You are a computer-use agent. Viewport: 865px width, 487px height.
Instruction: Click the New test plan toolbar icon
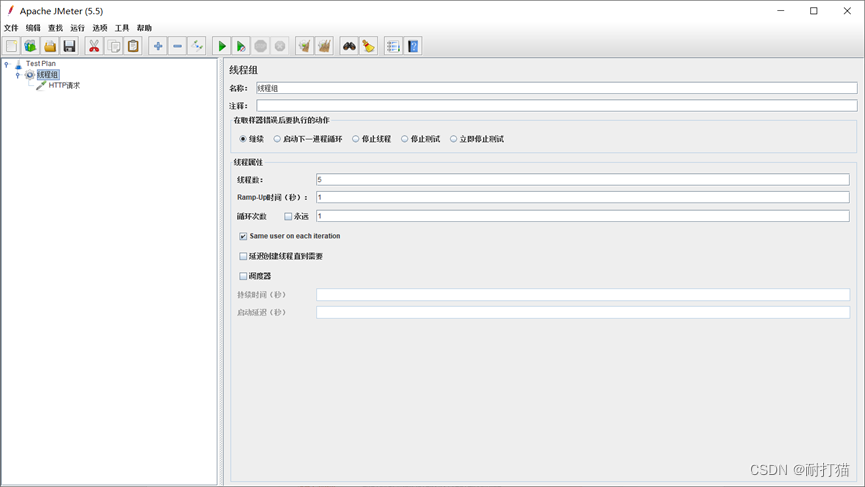tap(12, 46)
